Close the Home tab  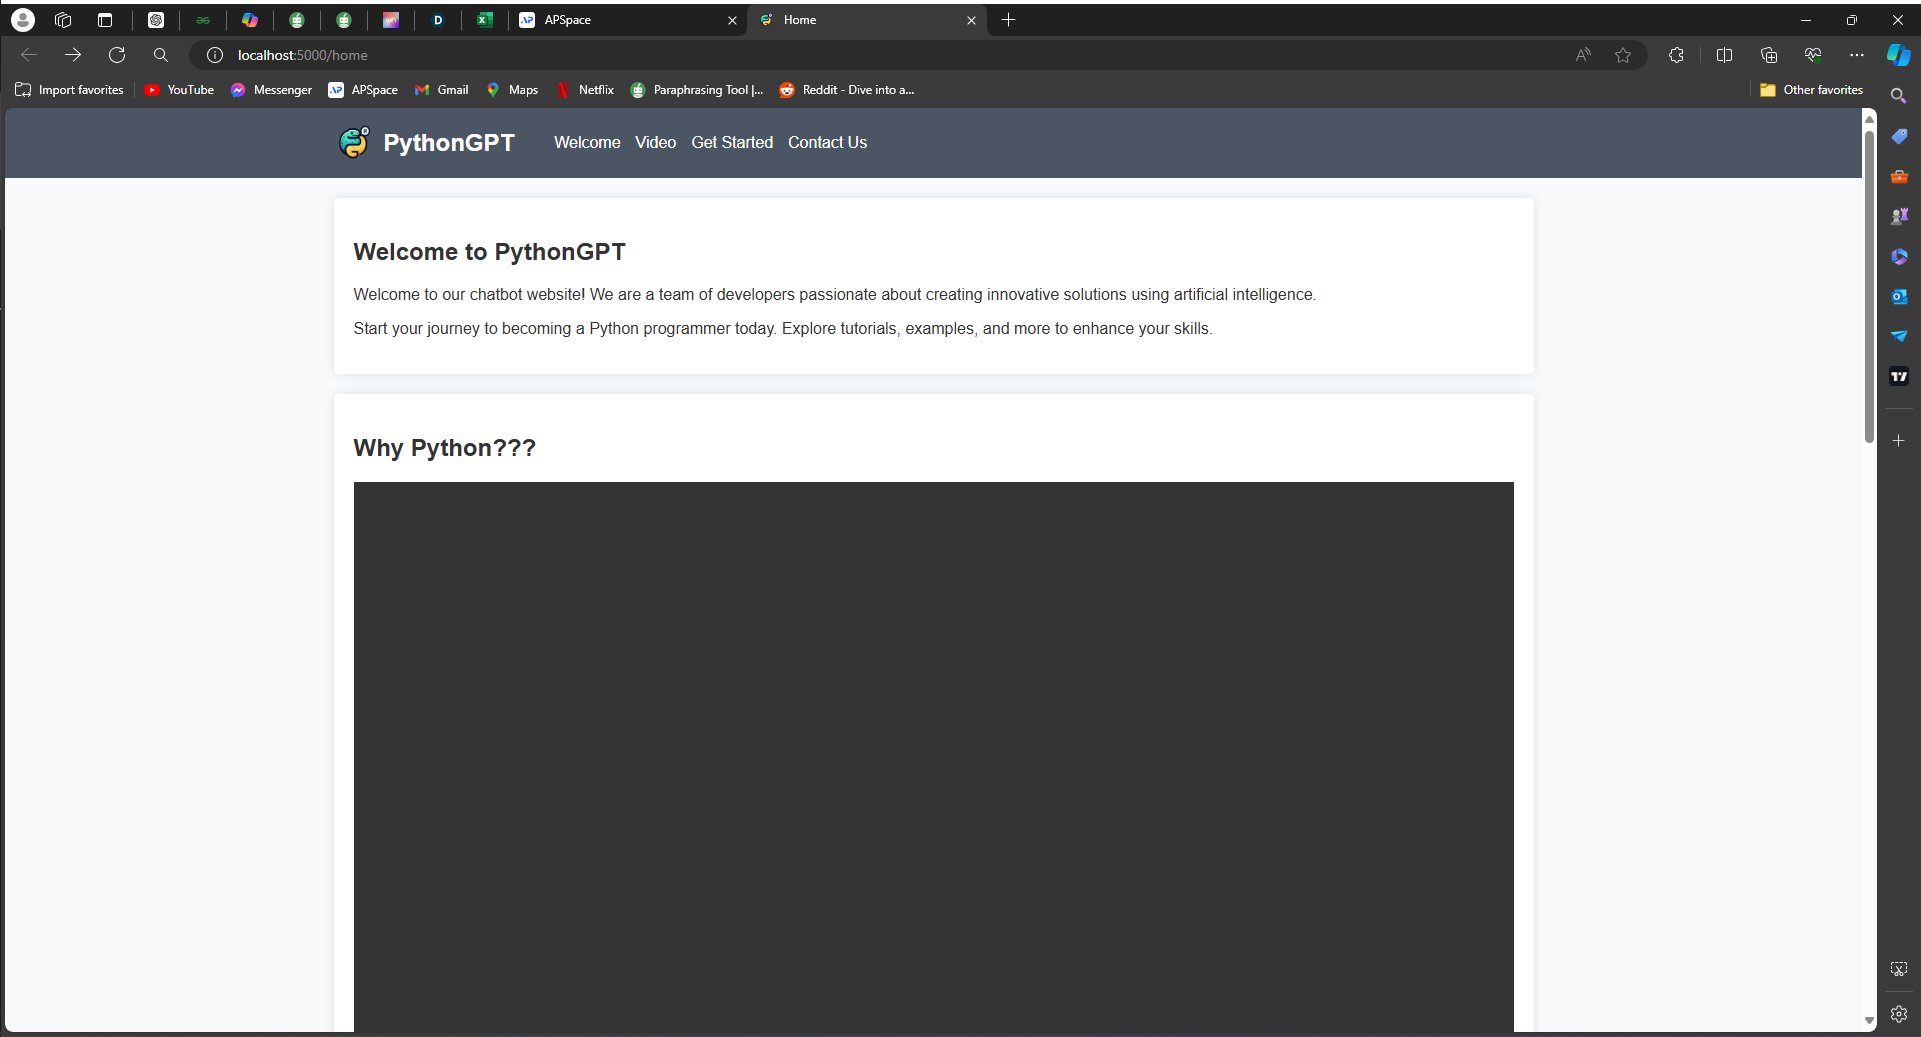(971, 20)
